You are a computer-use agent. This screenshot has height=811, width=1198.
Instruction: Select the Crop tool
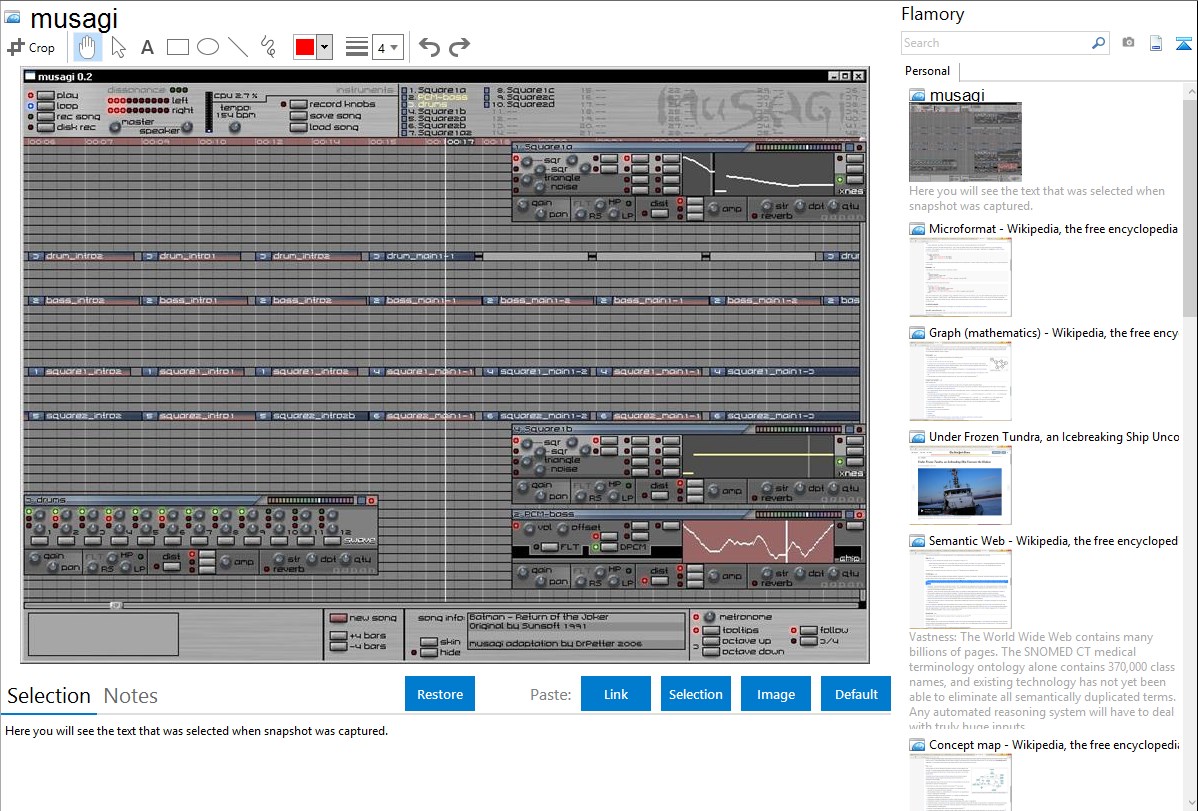pyautogui.click(x=31, y=47)
